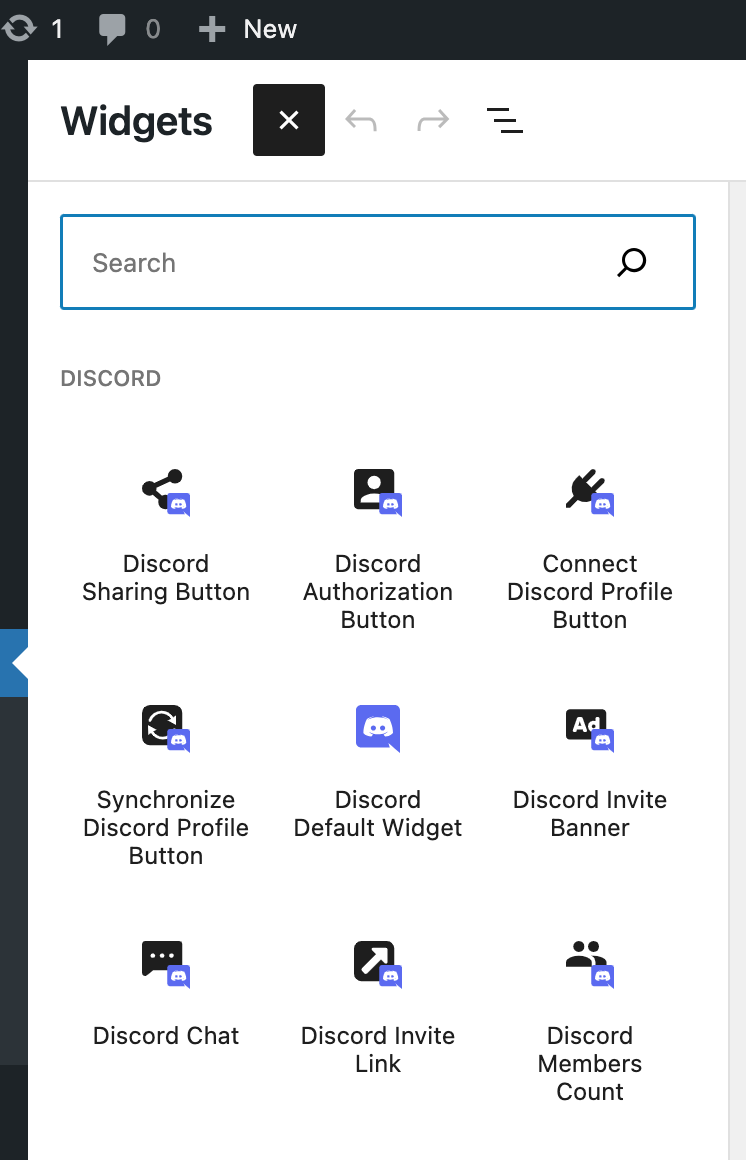This screenshot has height=1160, width=746.
Task: Click the updates refresh icon in admin bar
Action: (18, 29)
